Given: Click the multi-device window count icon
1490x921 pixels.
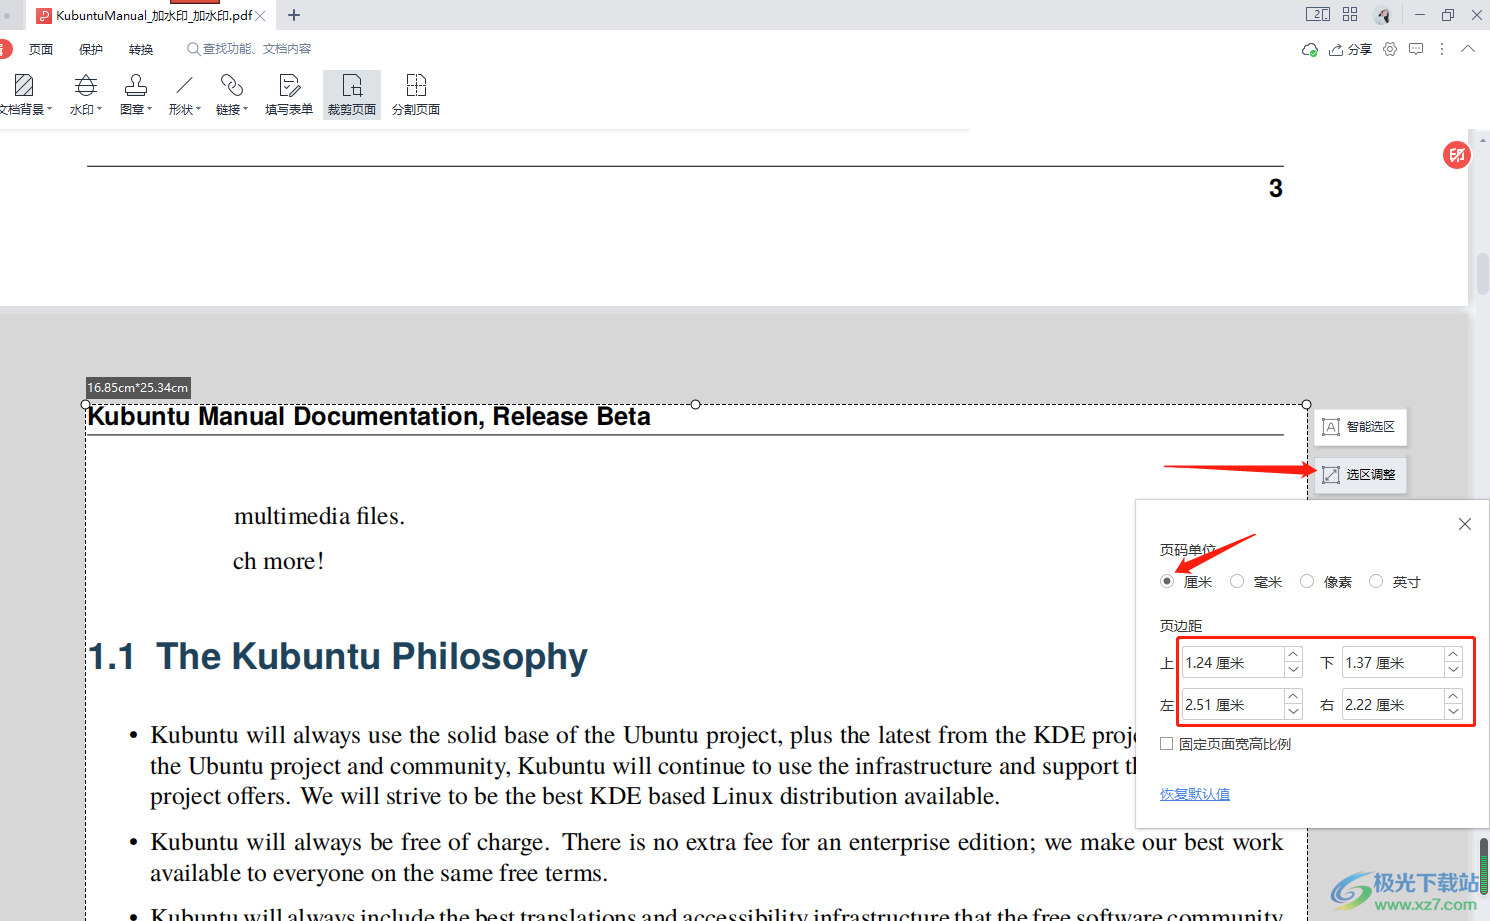Looking at the screenshot, I should point(1318,15).
